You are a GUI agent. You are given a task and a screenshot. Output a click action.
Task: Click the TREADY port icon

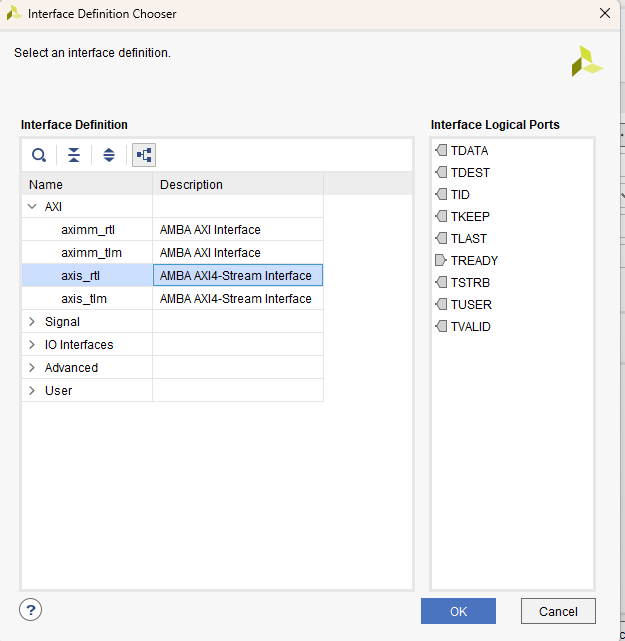[441, 260]
